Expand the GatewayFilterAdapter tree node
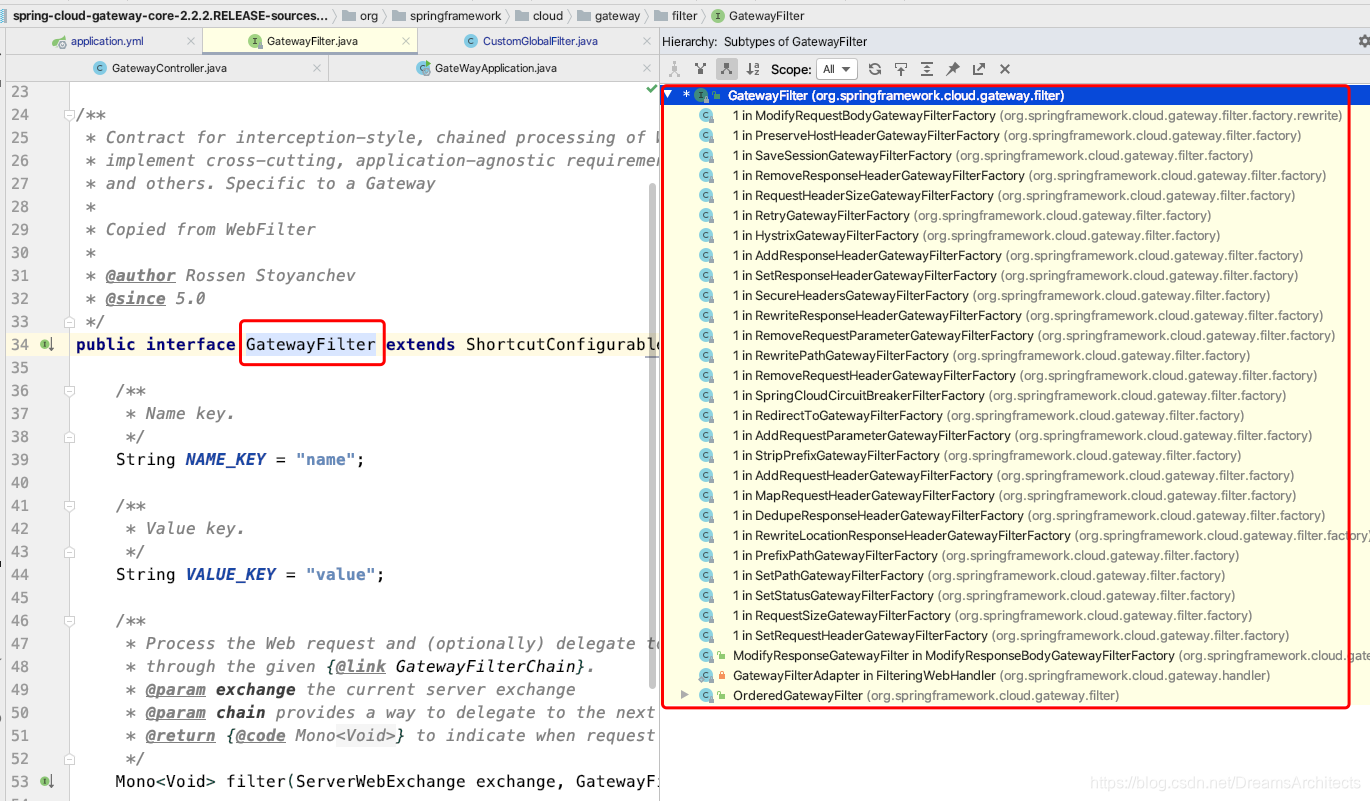 click(685, 675)
